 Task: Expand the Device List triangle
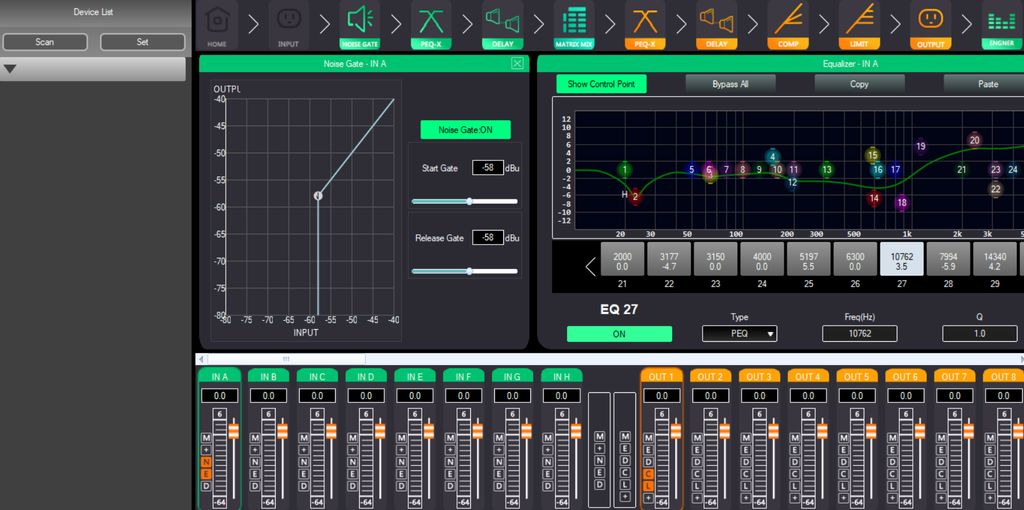tap(11, 69)
